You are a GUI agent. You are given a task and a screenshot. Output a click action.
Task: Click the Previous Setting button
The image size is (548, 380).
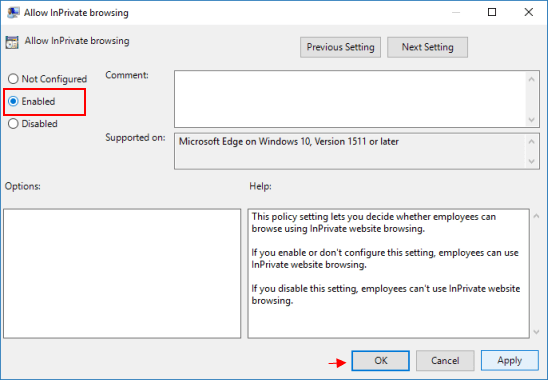(x=340, y=47)
